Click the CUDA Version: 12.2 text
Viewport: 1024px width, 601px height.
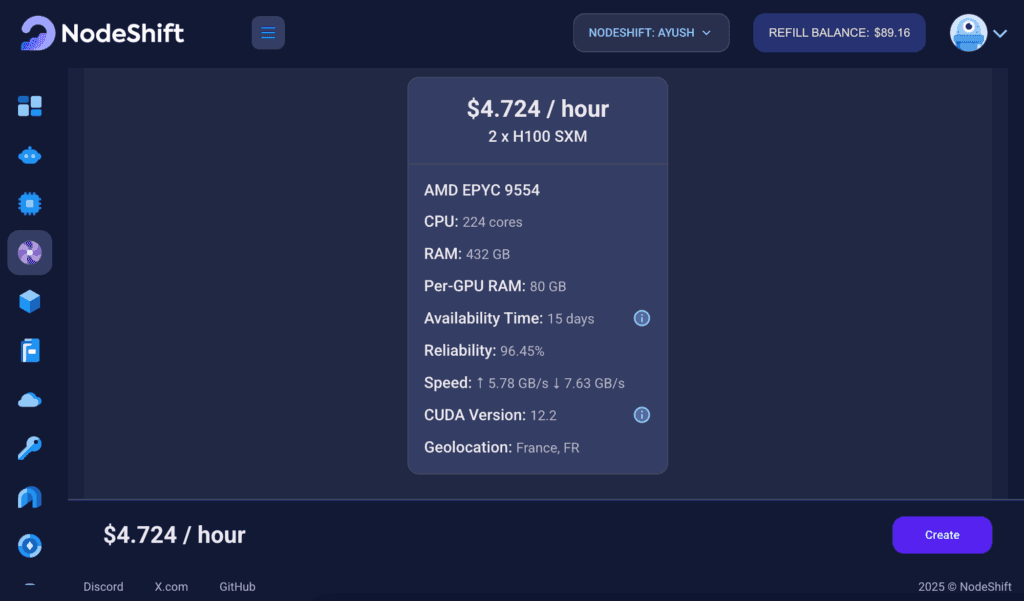pos(490,415)
